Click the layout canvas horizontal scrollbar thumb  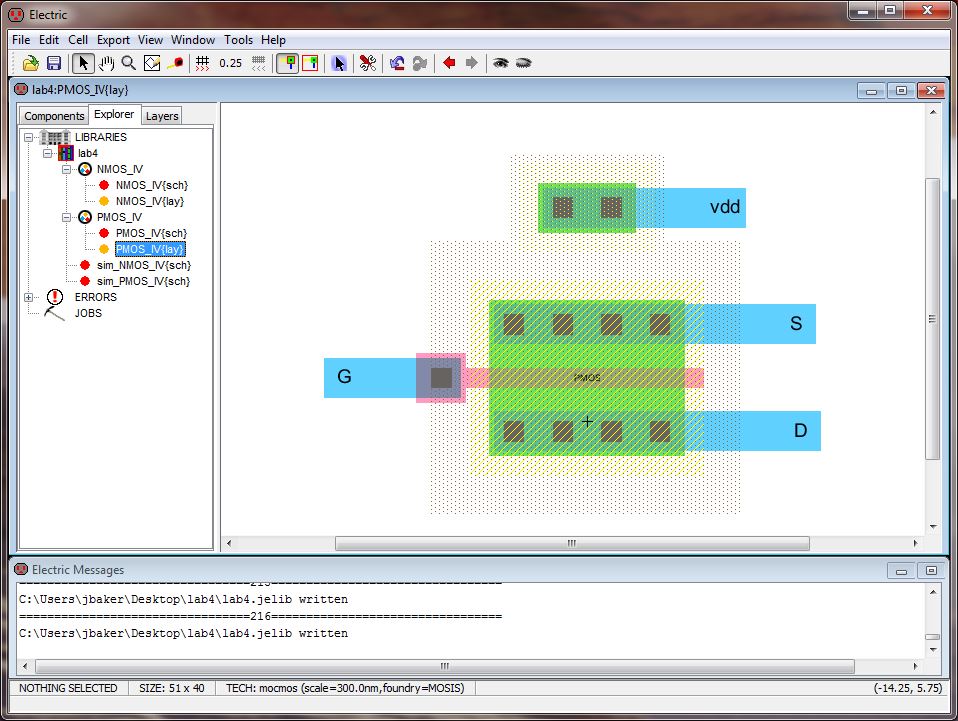click(x=572, y=544)
